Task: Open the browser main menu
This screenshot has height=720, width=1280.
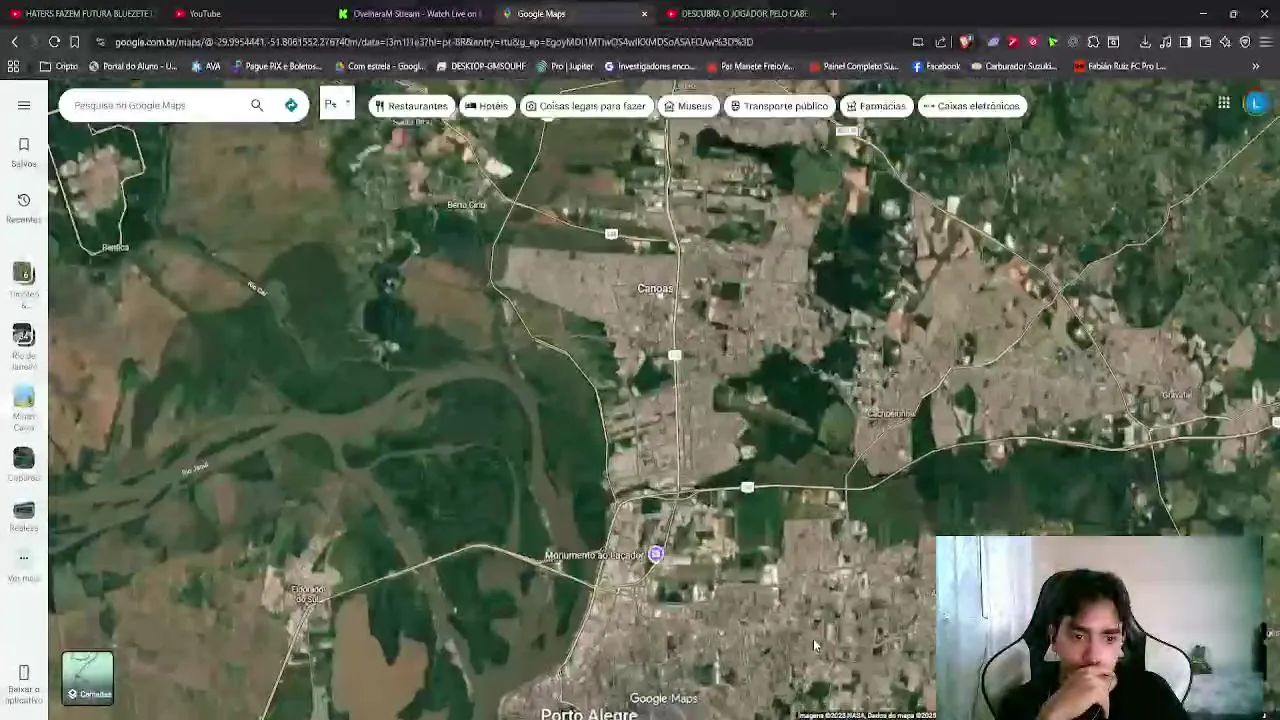Action: (x=1265, y=42)
